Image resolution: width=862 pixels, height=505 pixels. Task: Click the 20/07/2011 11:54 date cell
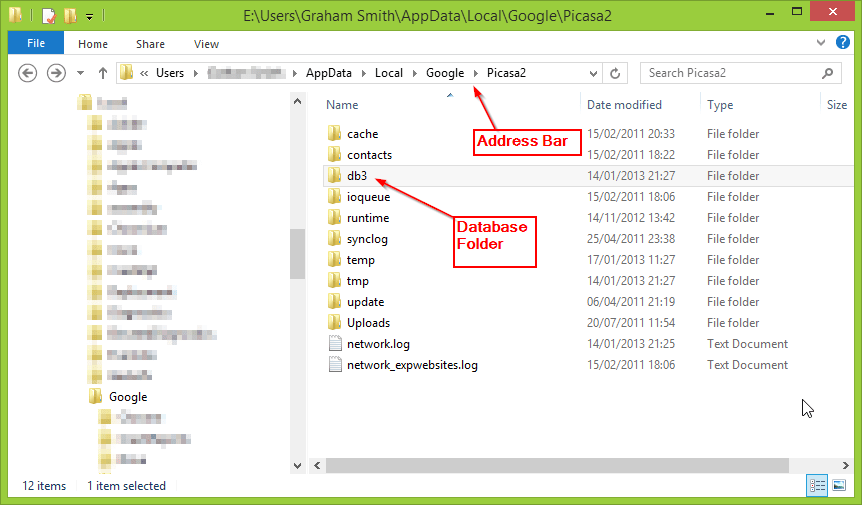click(x=631, y=323)
